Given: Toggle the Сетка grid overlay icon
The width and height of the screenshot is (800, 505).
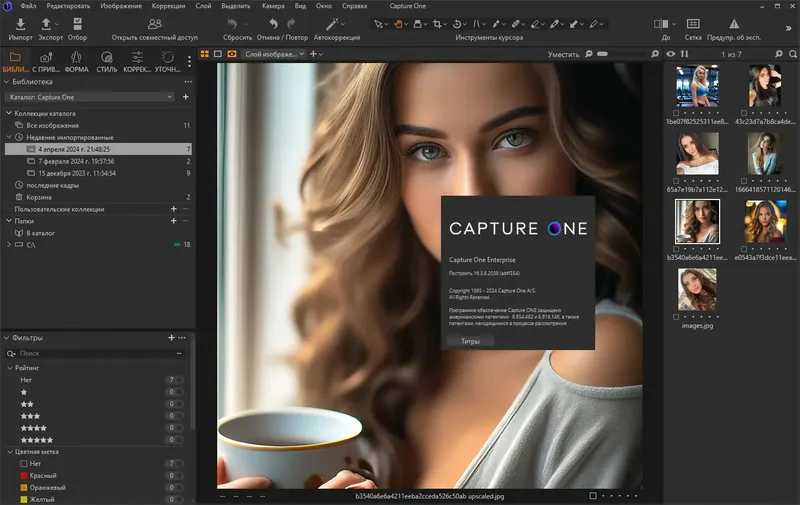Looking at the screenshot, I should coord(693,23).
